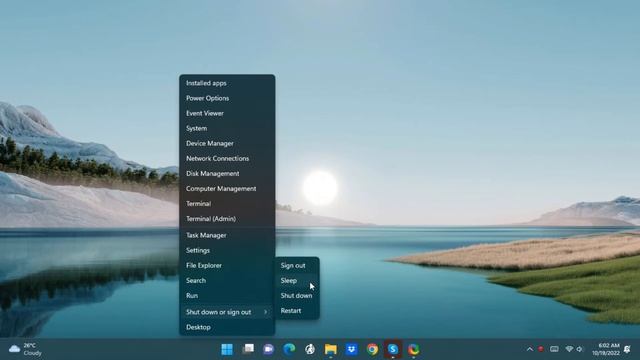Select Power Options
640x360 pixels.
(227, 98)
